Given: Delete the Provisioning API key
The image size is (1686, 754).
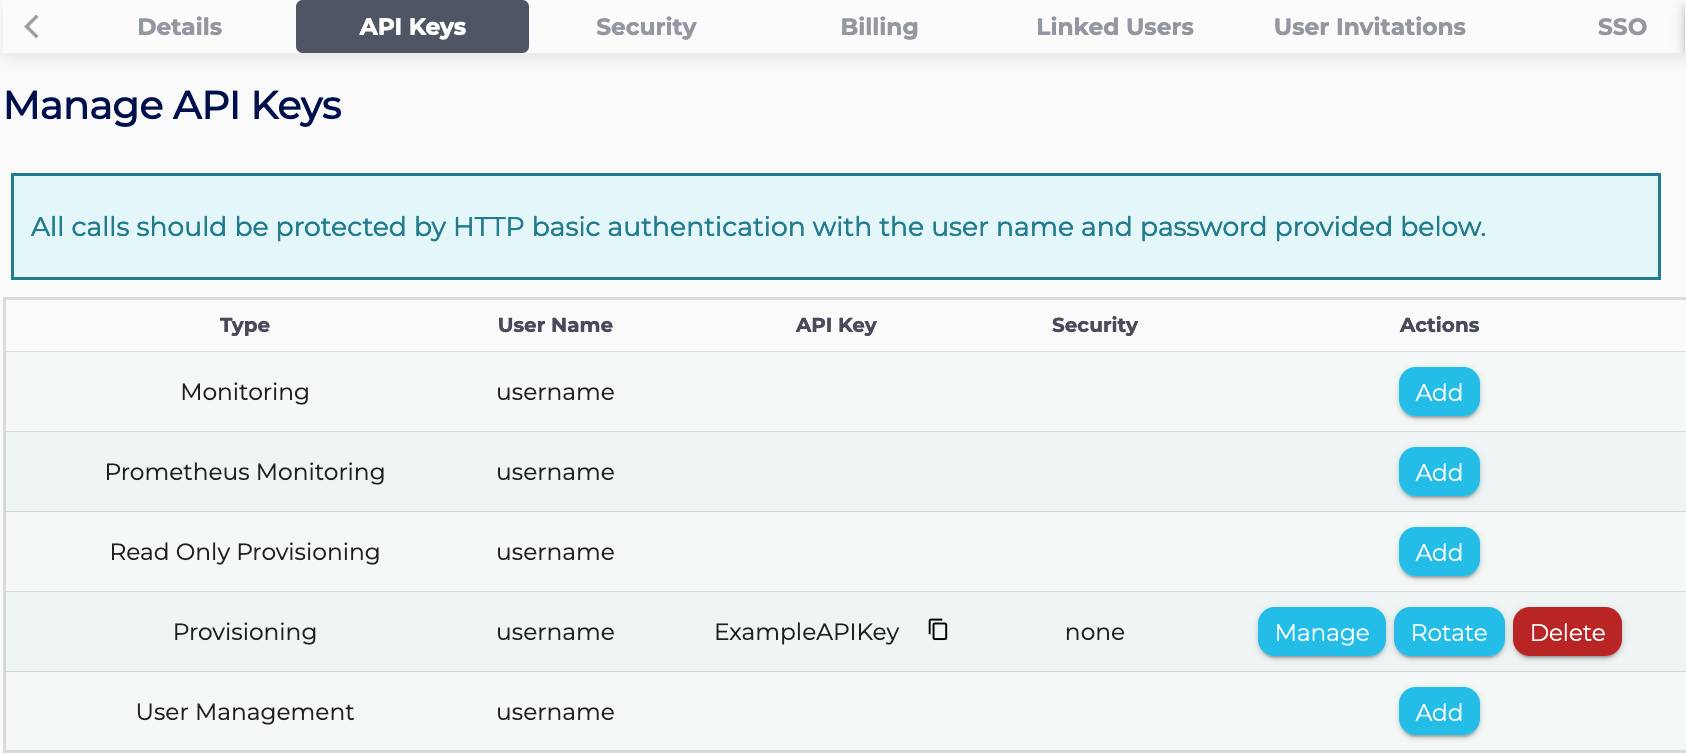Looking at the screenshot, I should click(x=1566, y=632).
